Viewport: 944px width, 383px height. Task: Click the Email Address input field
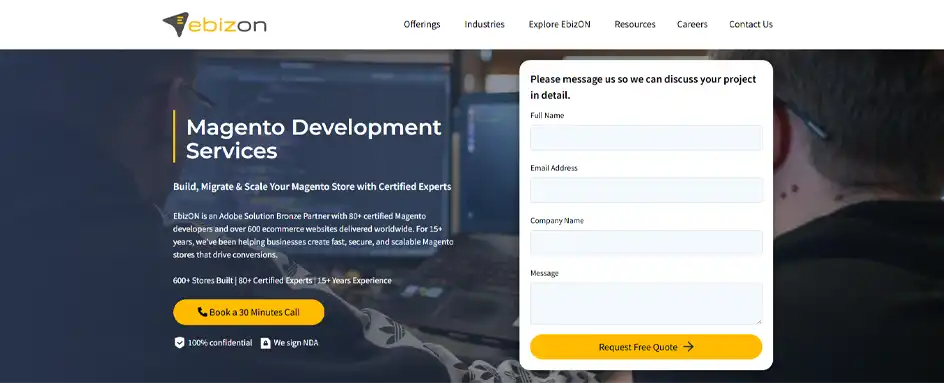(x=646, y=190)
